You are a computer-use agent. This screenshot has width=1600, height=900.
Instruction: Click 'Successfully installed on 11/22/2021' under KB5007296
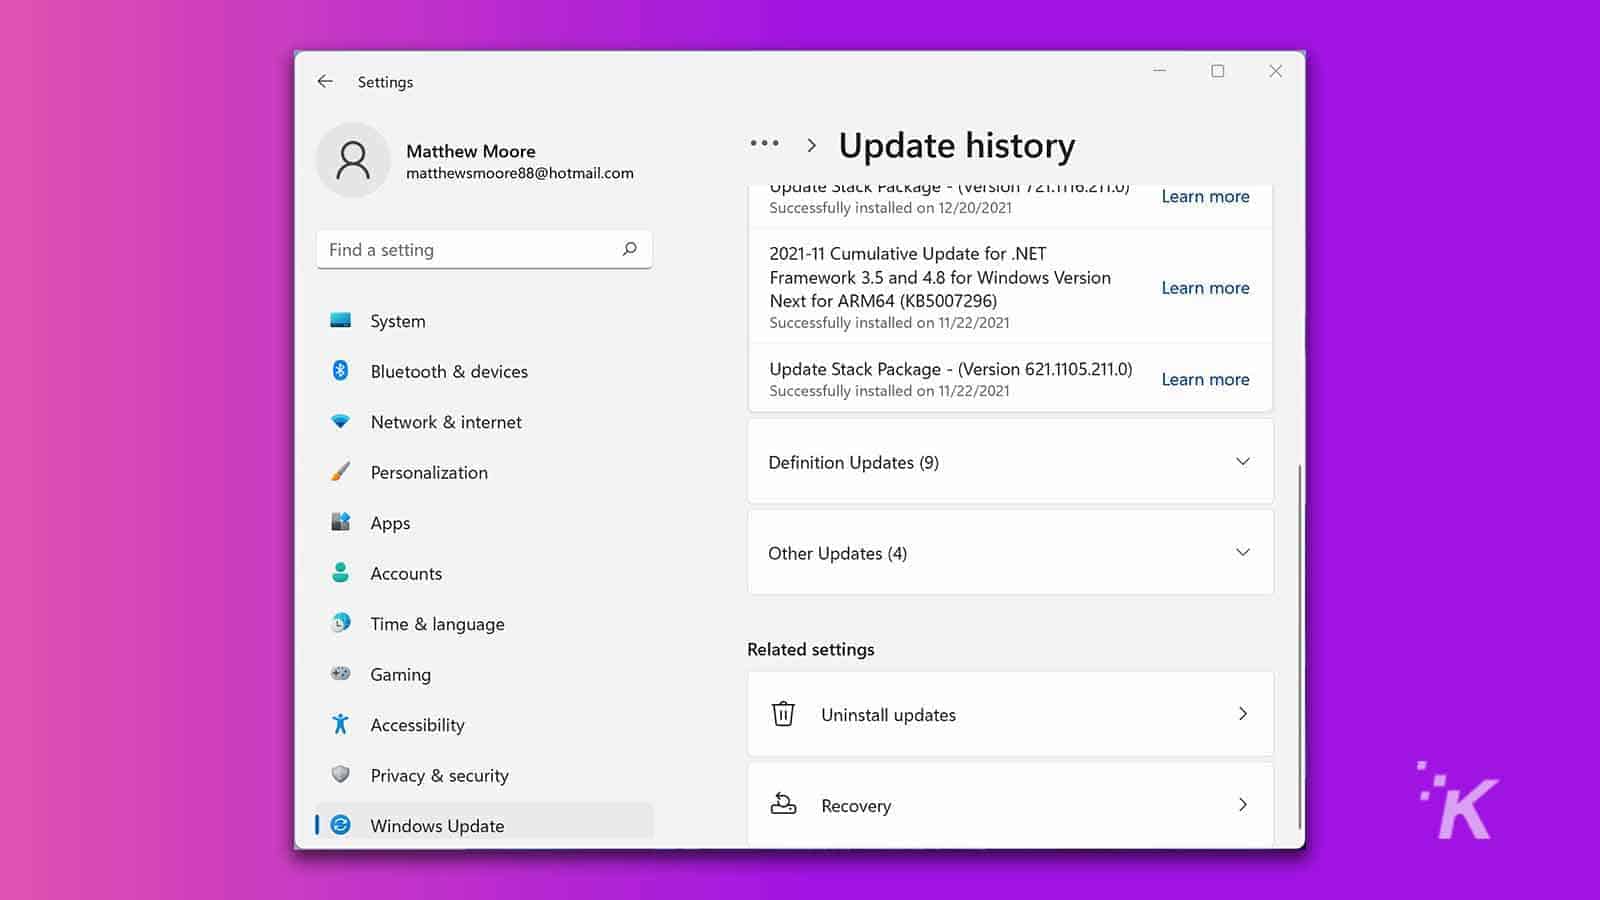pos(889,323)
